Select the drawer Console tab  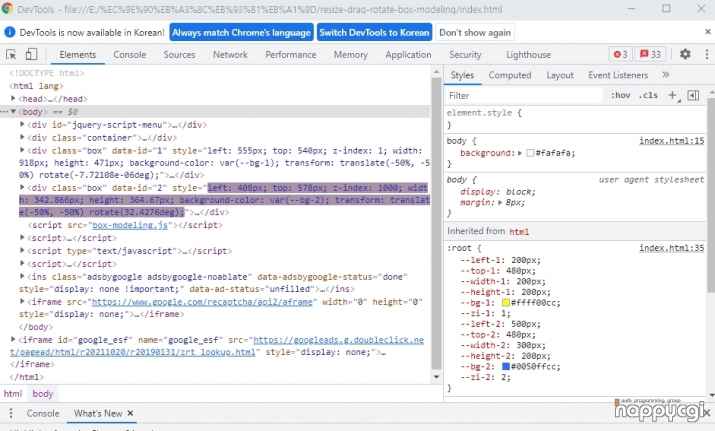click(43, 413)
